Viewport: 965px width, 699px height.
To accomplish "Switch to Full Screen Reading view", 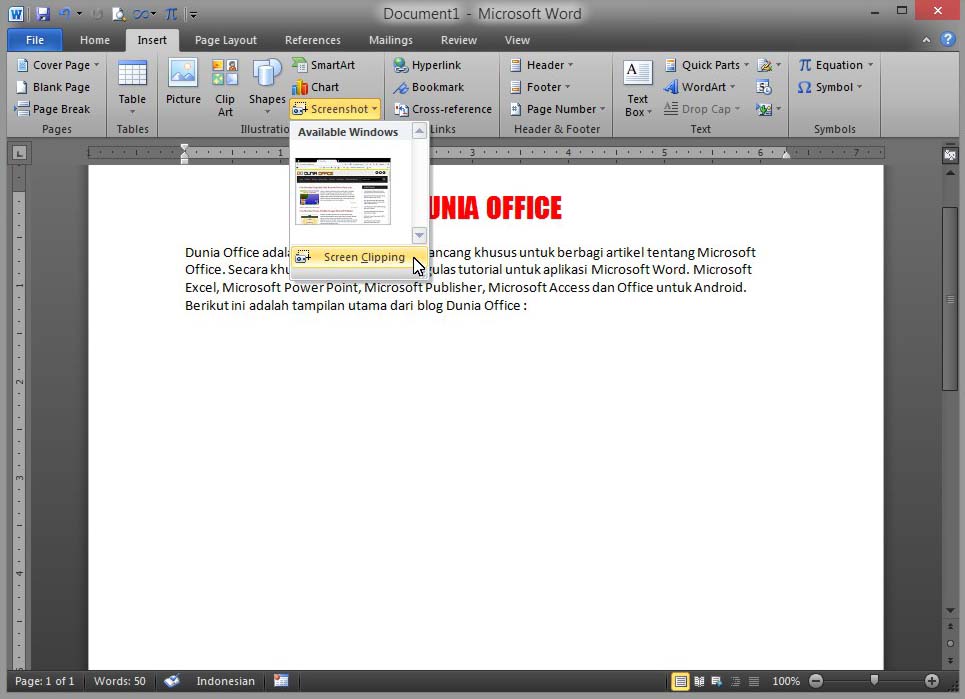I will (x=699, y=681).
